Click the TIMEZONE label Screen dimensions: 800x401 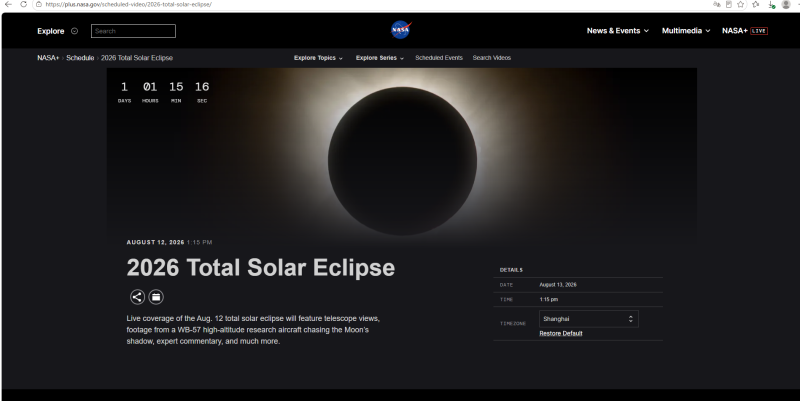coord(513,323)
